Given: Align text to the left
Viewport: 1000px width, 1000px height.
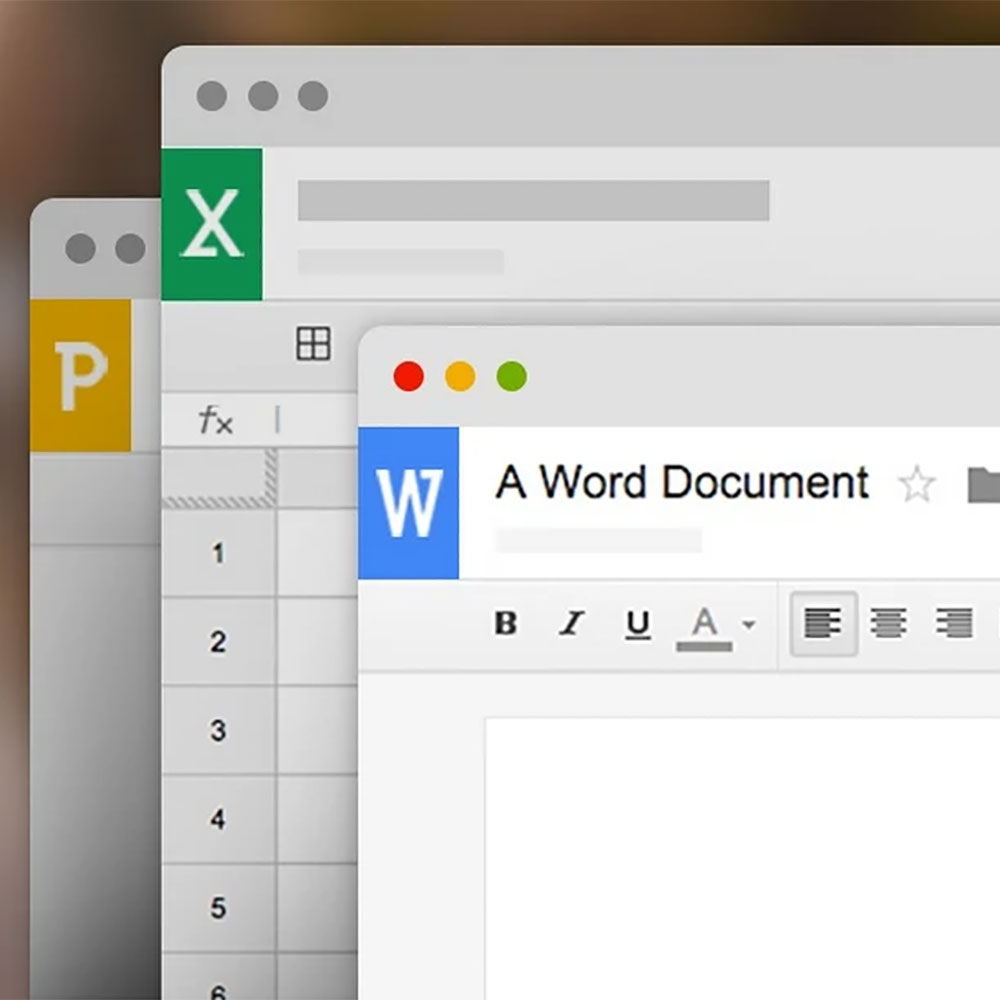Looking at the screenshot, I should point(823,623).
